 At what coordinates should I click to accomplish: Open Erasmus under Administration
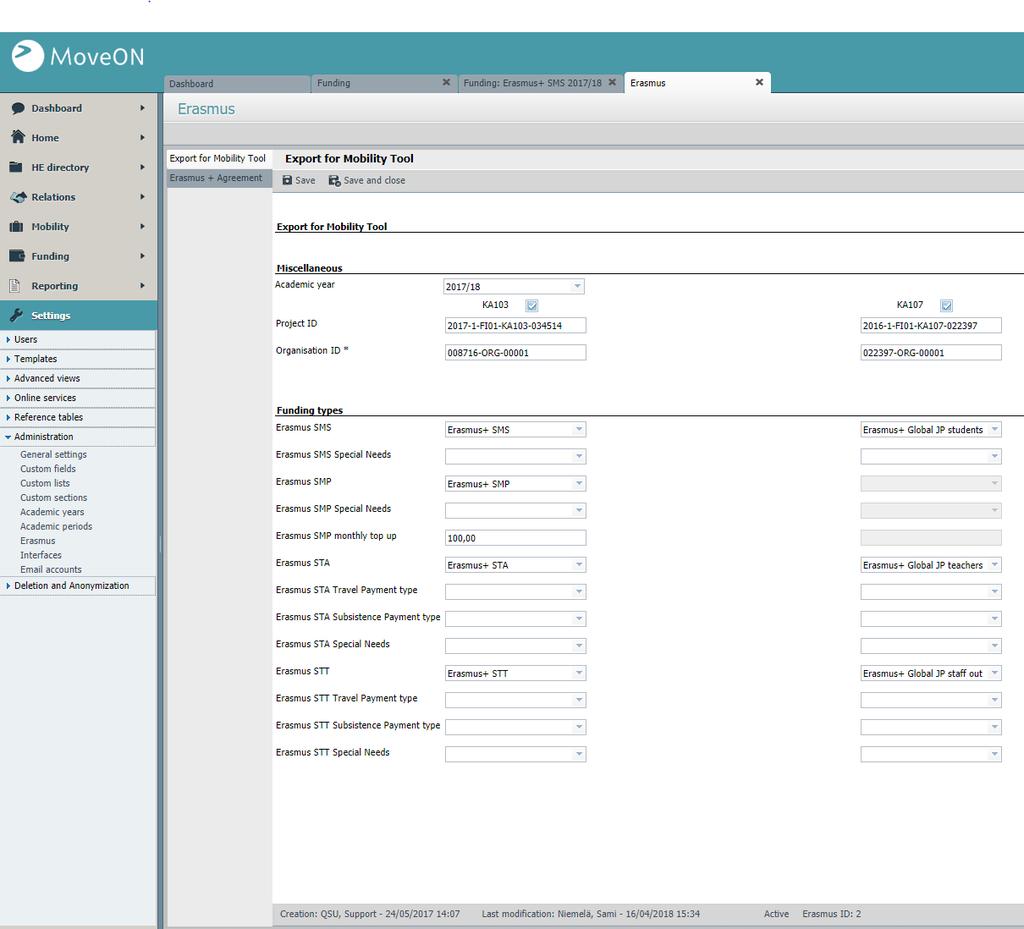pyautogui.click(x=38, y=541)
